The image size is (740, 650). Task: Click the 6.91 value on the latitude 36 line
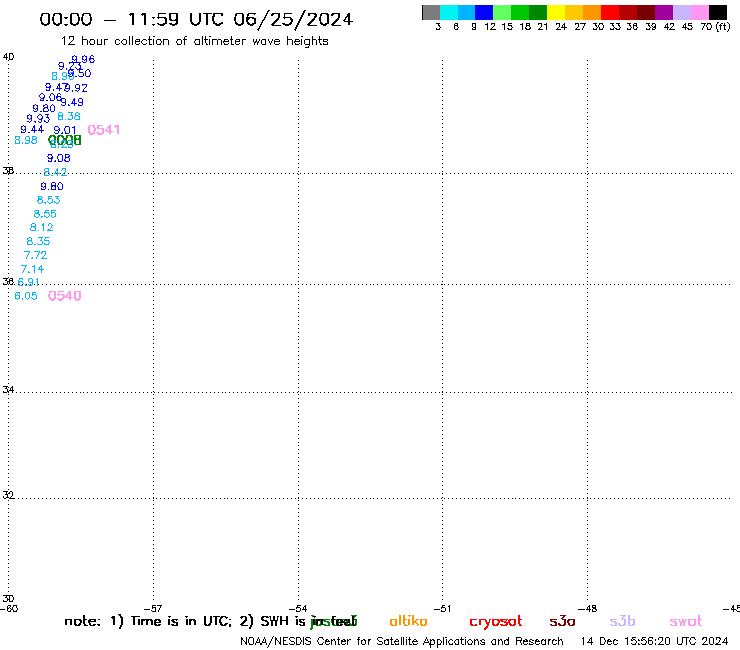[x=29, y=282]
